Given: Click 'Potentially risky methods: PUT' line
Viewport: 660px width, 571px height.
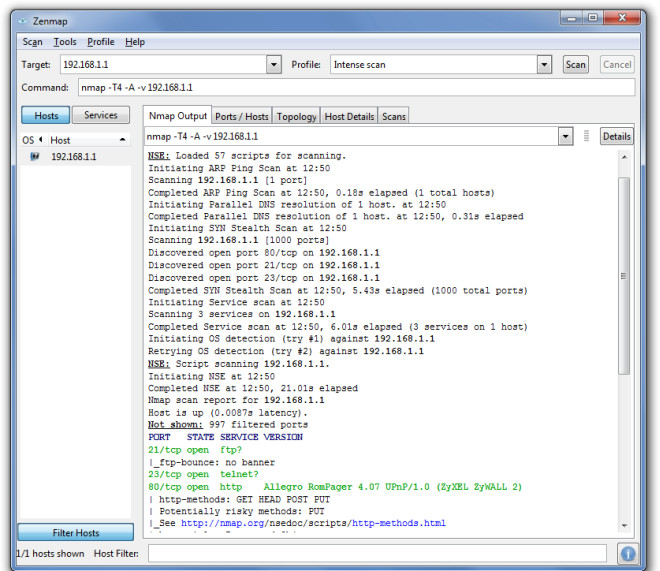Looking at the screenshot, I should pyautogui.click(x=242, y=511).
